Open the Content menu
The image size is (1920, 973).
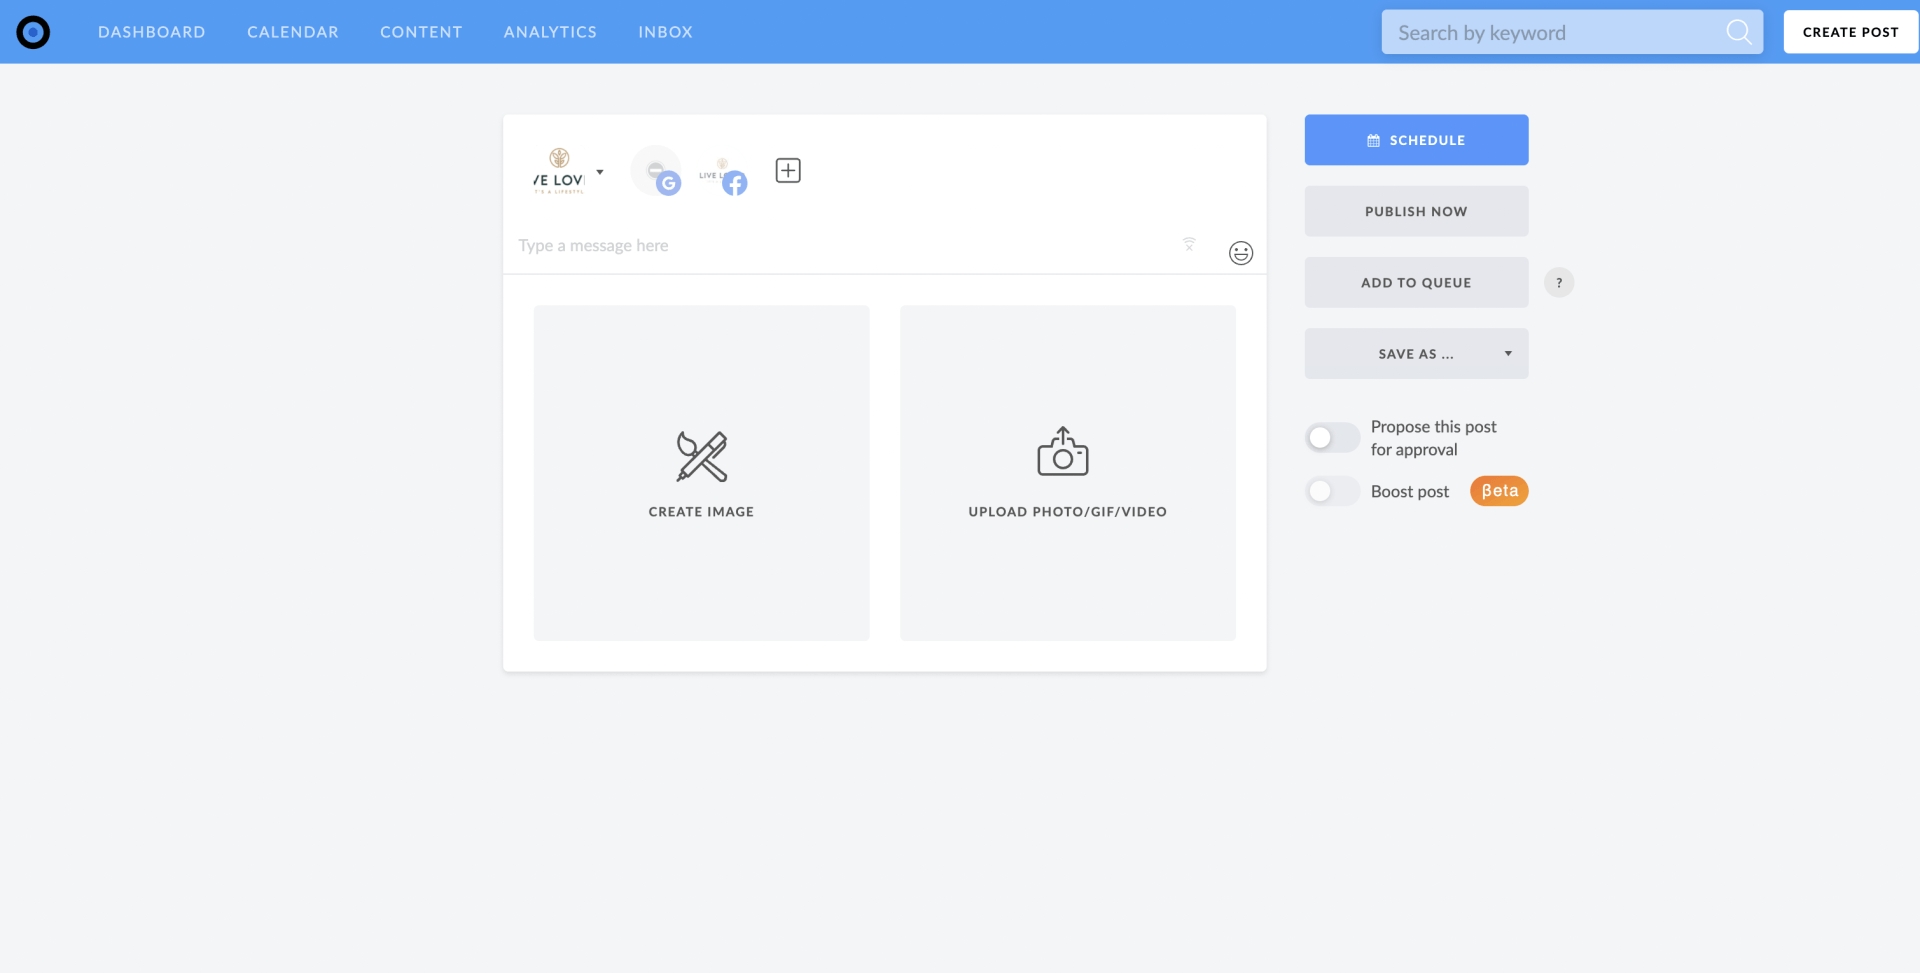[x=421, y=32]
